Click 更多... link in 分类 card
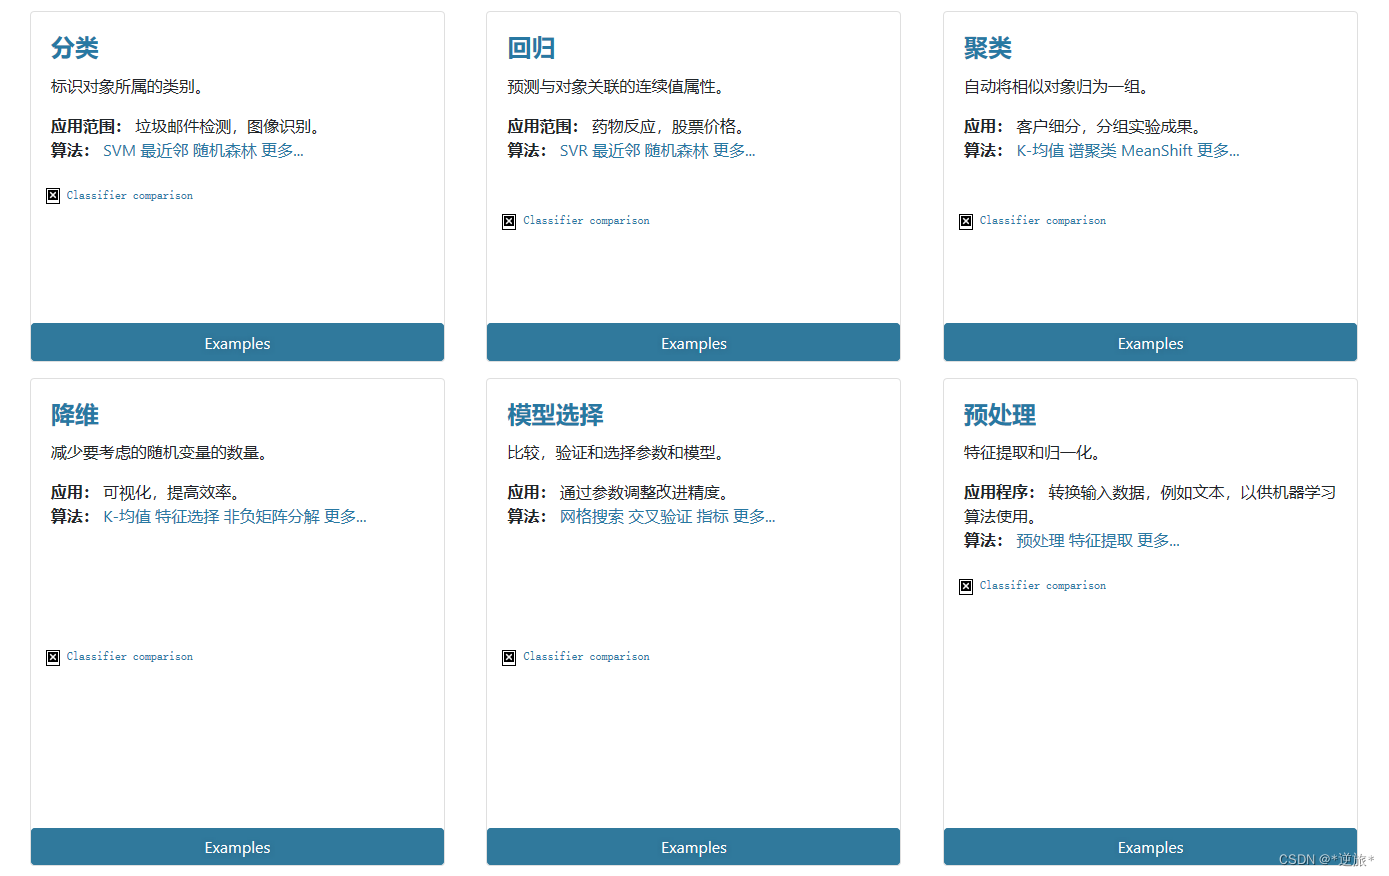The image size is (1389, 876). (x=282, y=151)
